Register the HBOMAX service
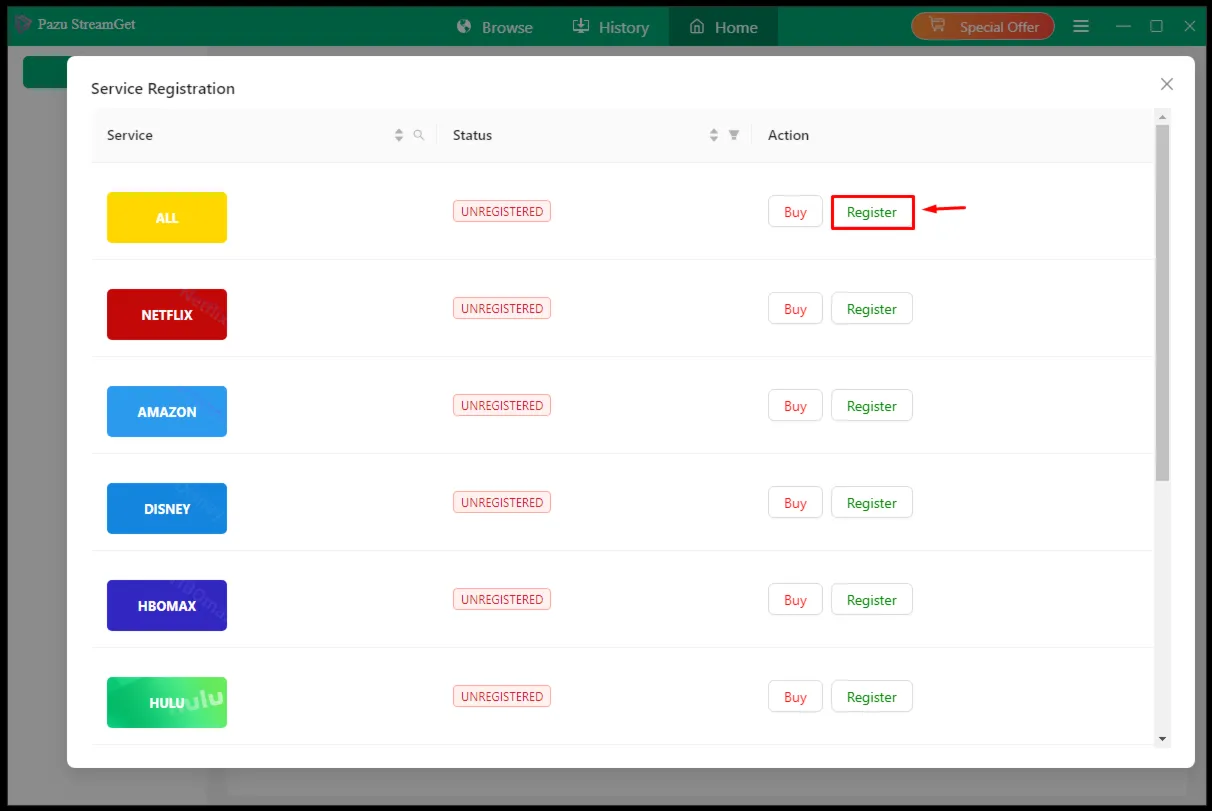The width and height of the screenshot is (1212, 811). coord(872,600)
